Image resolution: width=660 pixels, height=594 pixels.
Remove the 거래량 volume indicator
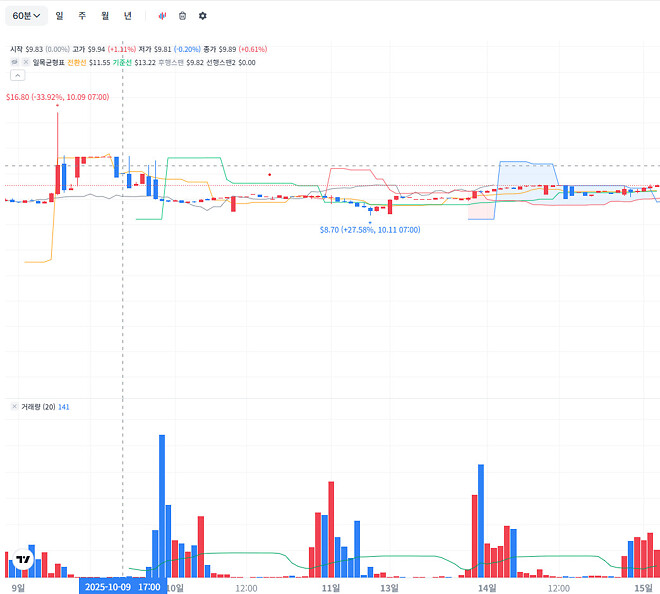point(14,407)
